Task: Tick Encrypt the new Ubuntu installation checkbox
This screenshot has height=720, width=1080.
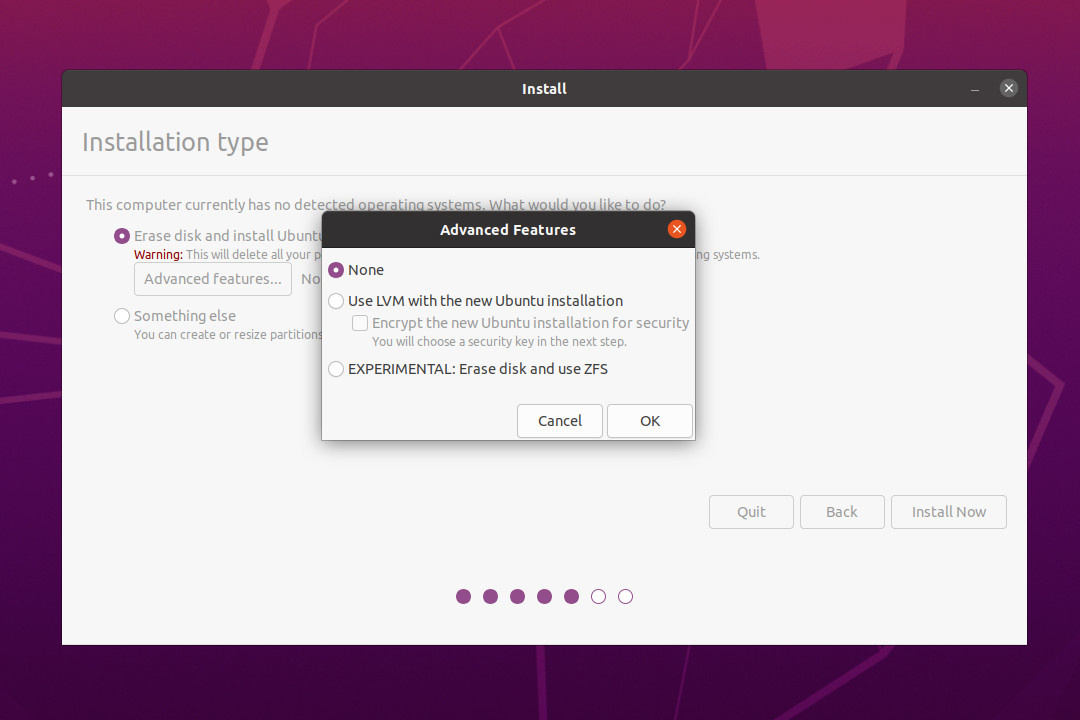Action: click(360, 322)
